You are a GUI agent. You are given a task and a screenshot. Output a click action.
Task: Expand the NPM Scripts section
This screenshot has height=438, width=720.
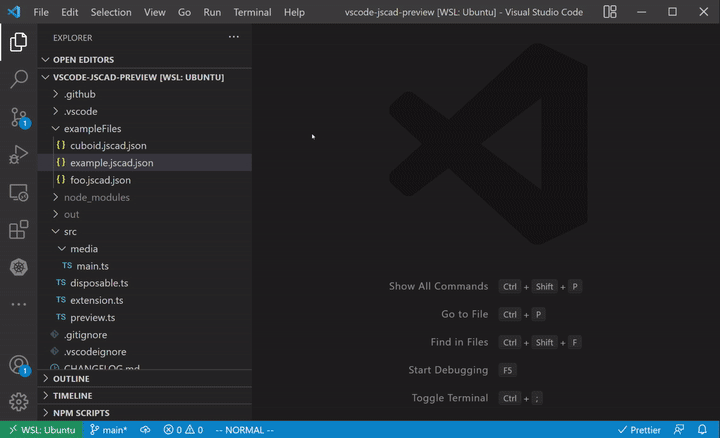coord(145,413)
